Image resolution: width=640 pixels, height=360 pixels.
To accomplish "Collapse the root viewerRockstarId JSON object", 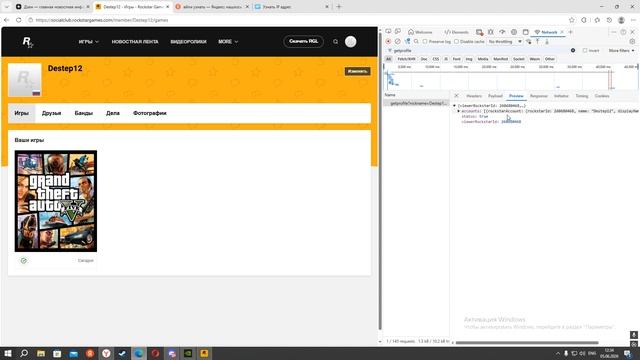I will pyautogui.click(x=454, y=106).
